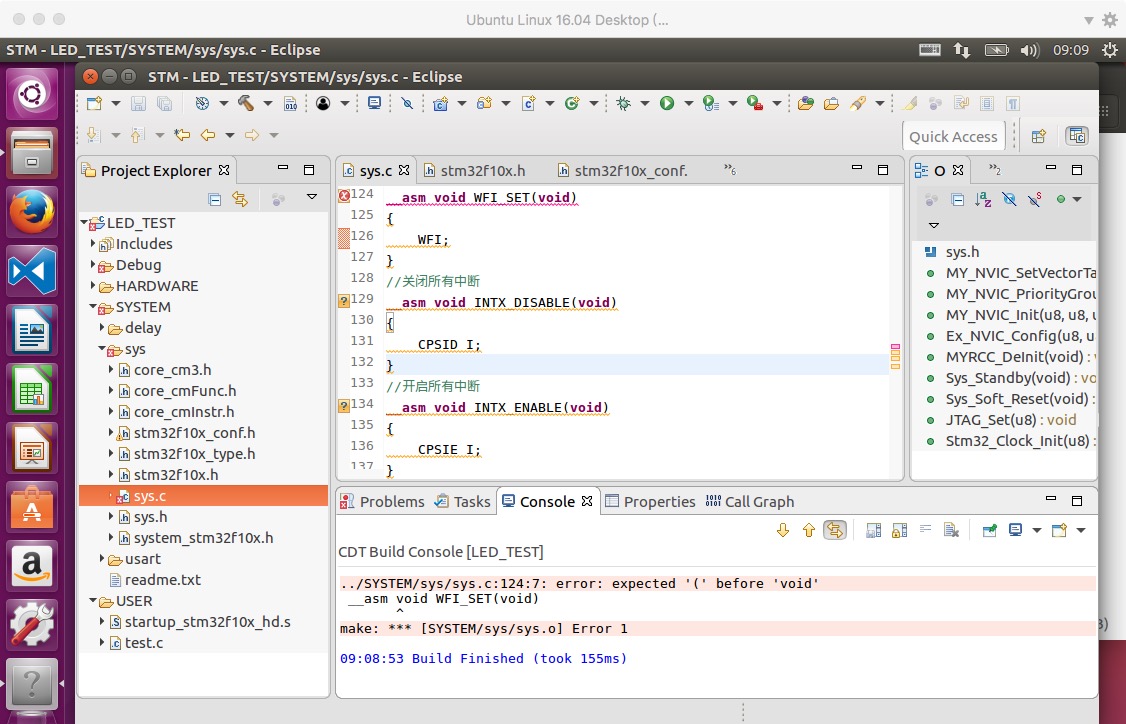Click the clock showing 09:09

click(1071, 50)
